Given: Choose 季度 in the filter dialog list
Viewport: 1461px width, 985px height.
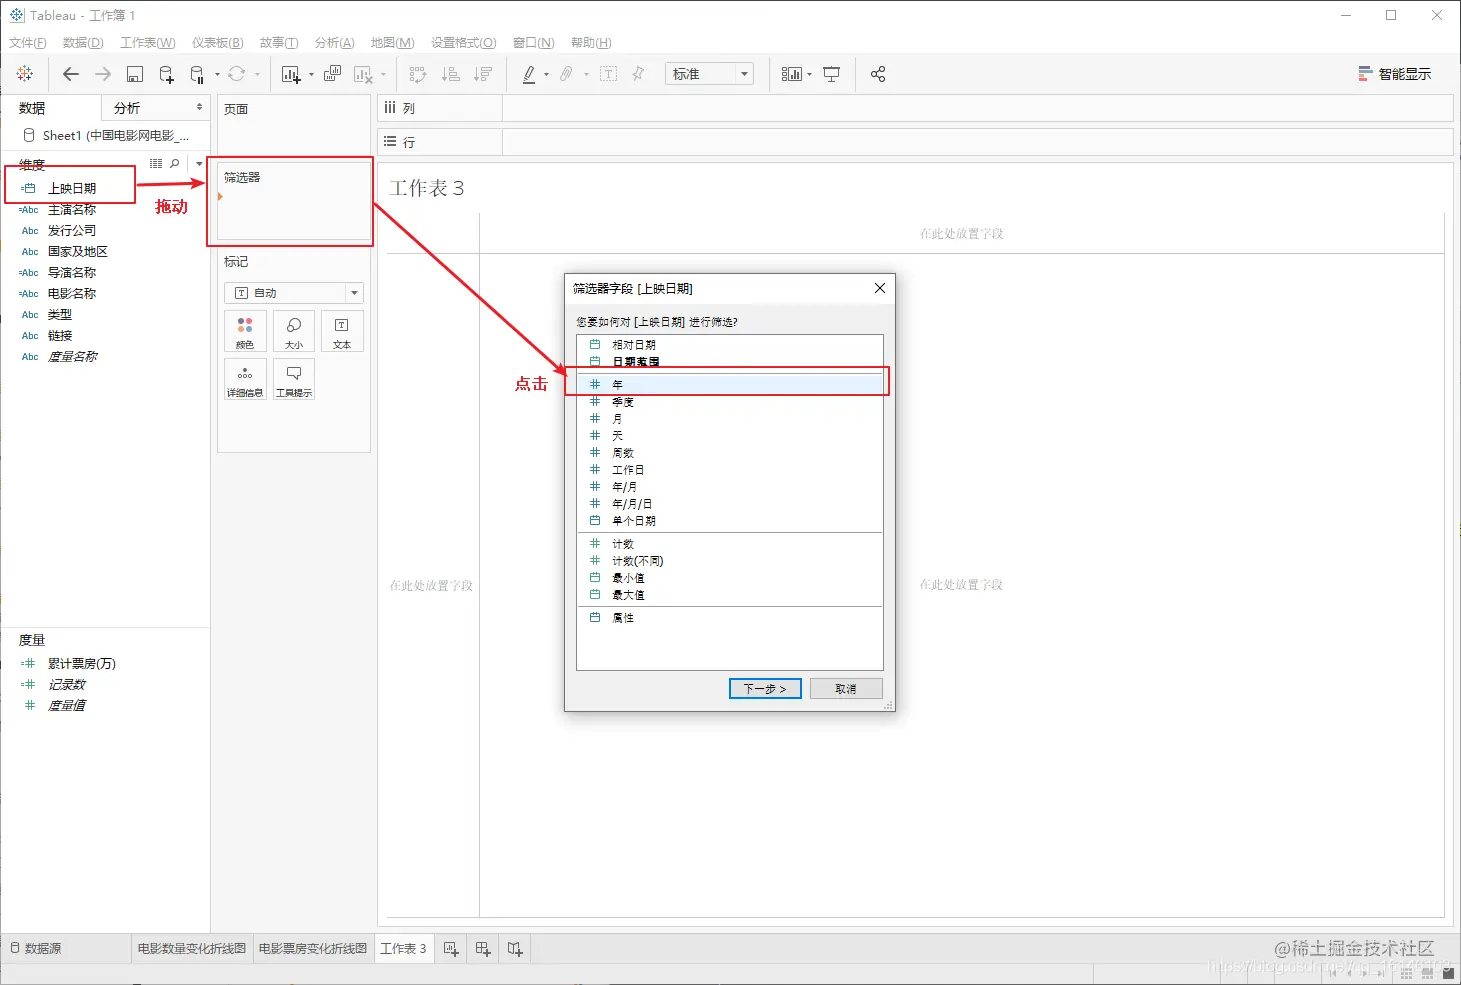Looking at the screenshot, I should pos(730,401).
